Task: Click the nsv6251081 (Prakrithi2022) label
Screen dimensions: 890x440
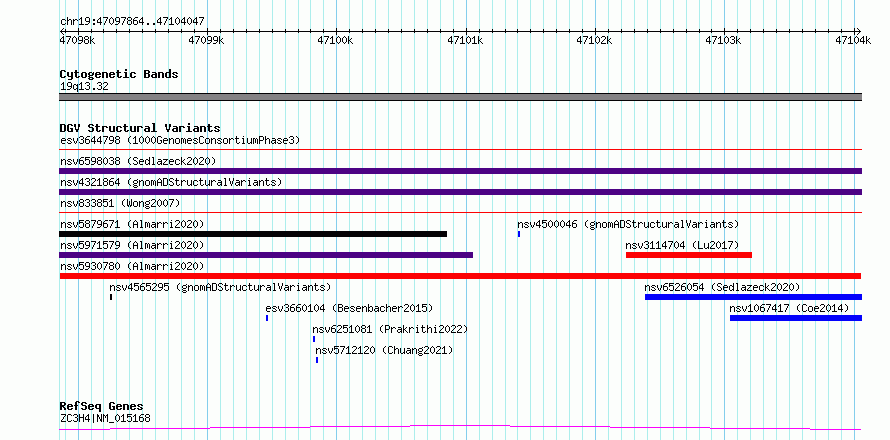Action: (390, 329)
